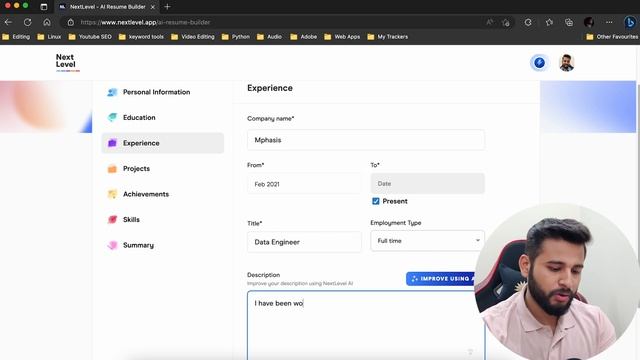Open browser collections icon
Viewport: 640px width, 360px height.
569,22
